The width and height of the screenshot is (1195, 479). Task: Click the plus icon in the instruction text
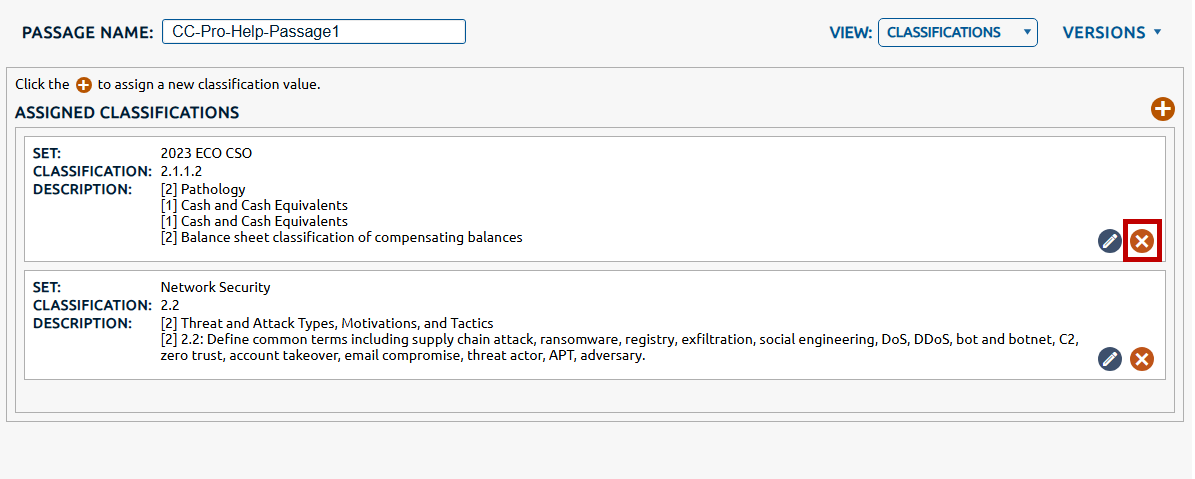pos(84,85)
